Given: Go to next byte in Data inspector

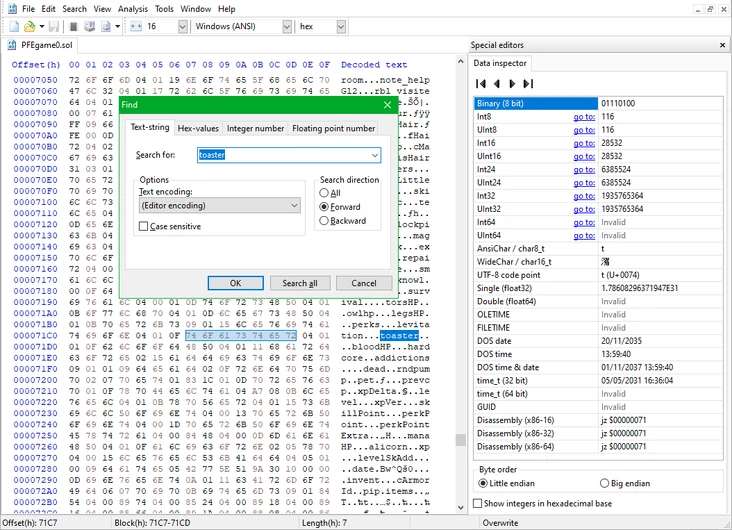Looking at the screenshot, I should click(x=512, y=84).
